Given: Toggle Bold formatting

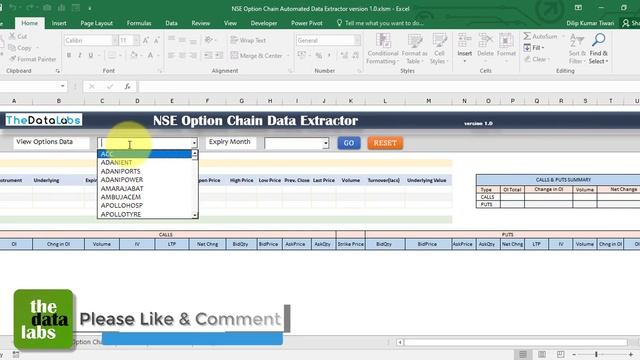Looking at the screenshot, I should [x=69, y=55].
